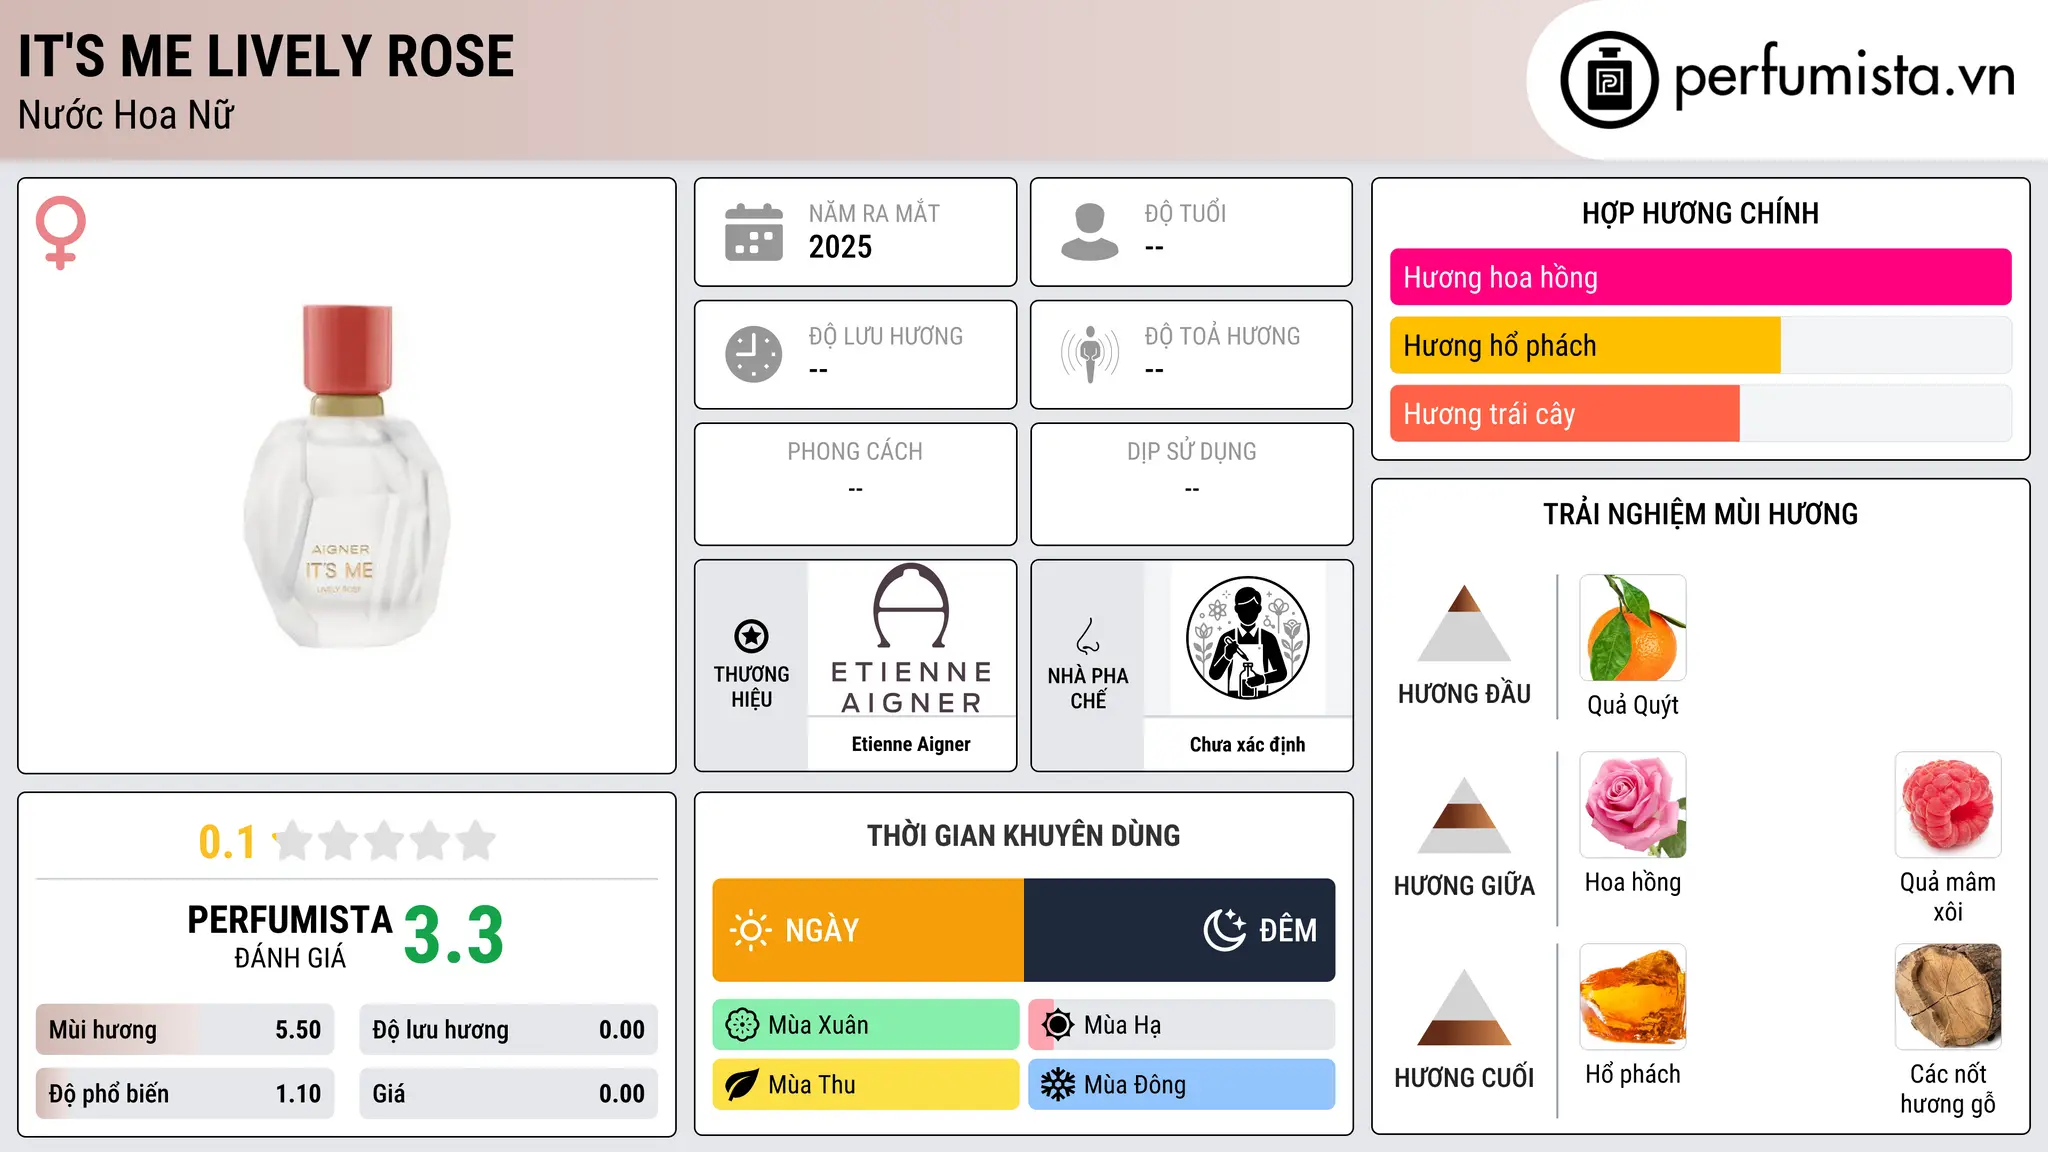Click the Aigner It's Me perfume bottle photo
This screenshot has width=2048, height=1152.
(347, 476)
